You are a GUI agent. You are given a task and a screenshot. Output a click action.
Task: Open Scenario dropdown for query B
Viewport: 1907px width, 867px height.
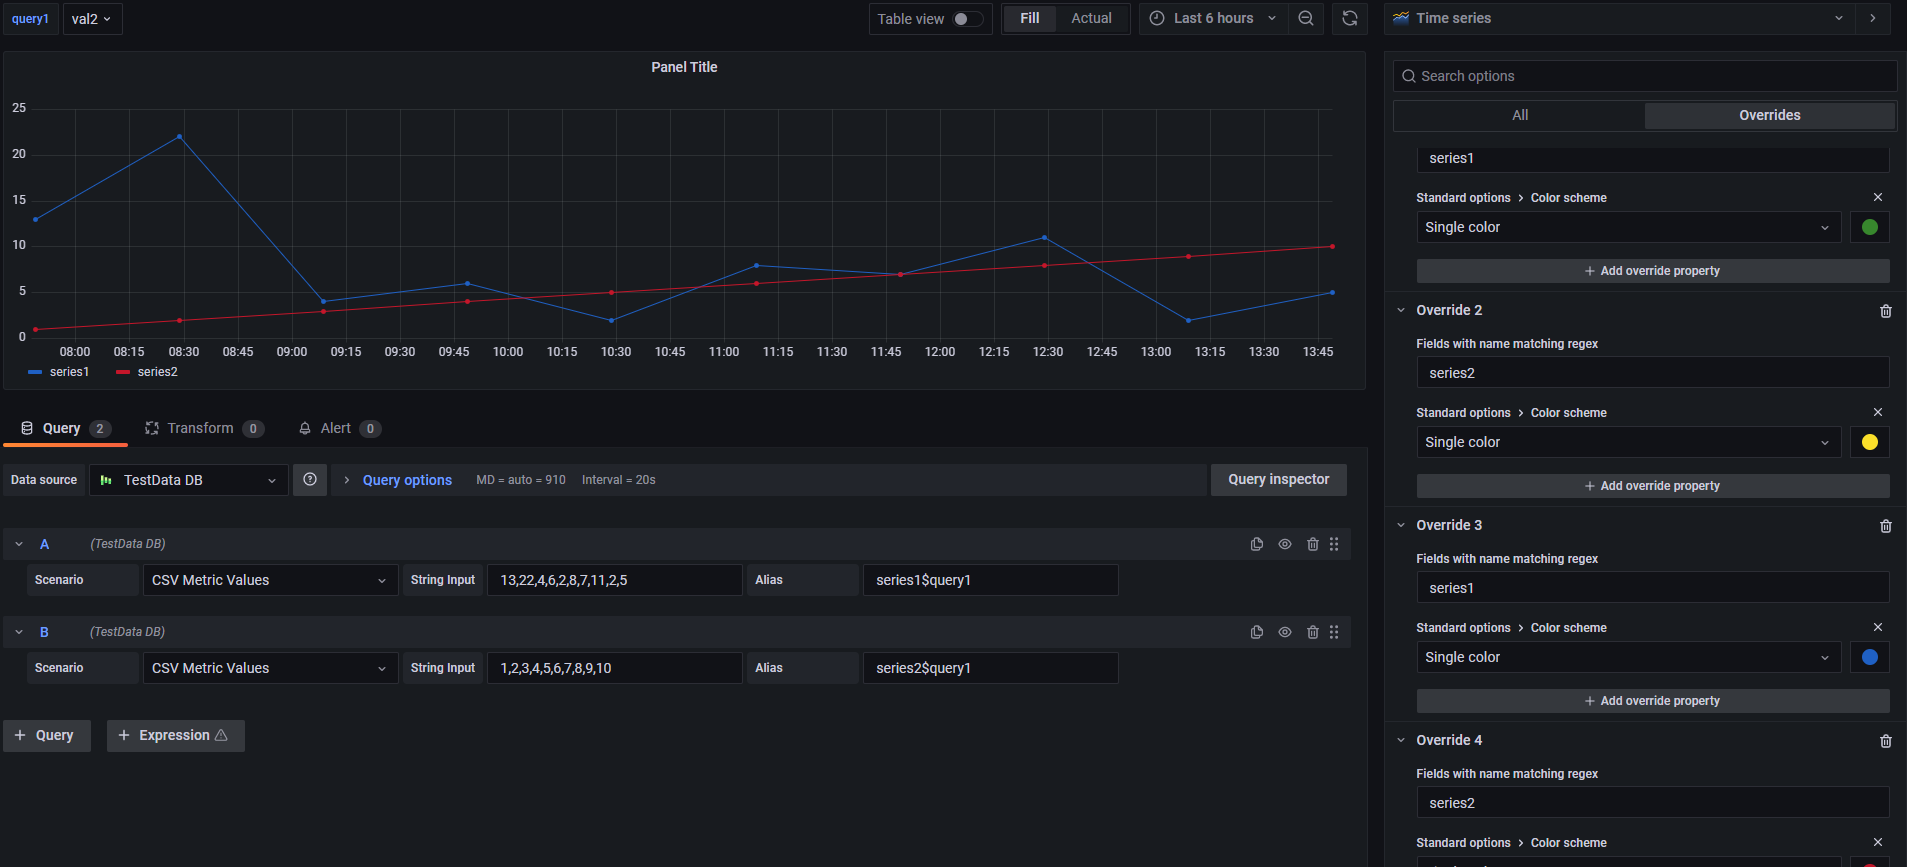point(269,668)
